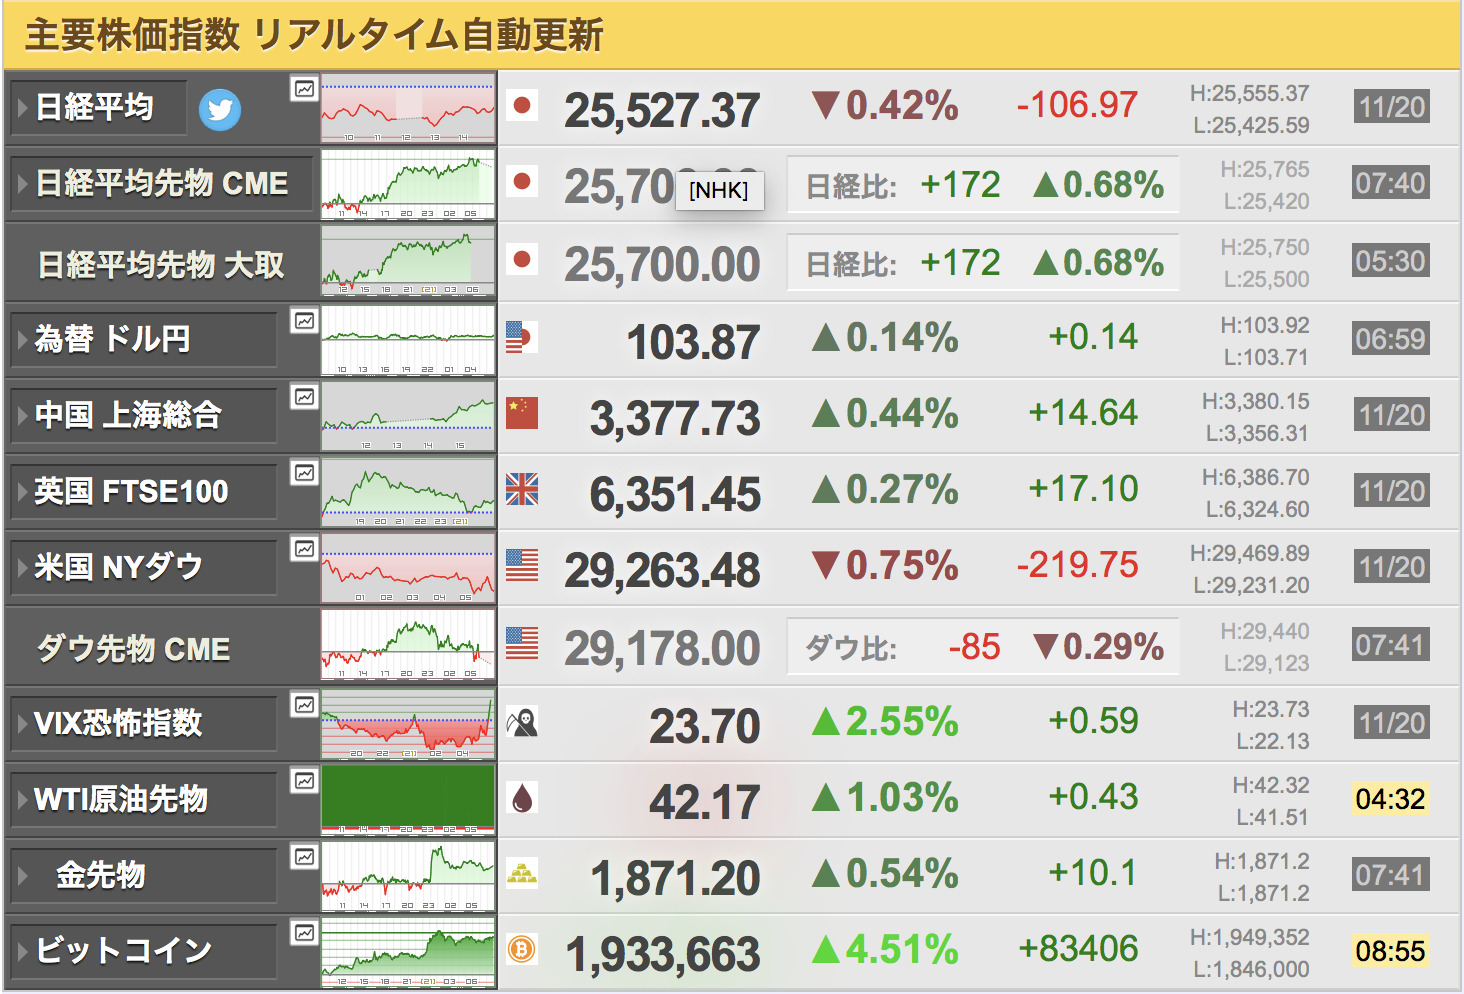Click the 米国 NYダウ mini chart
The width and height of the screenshot is (1464, 994).
click(x=408, y=568)
